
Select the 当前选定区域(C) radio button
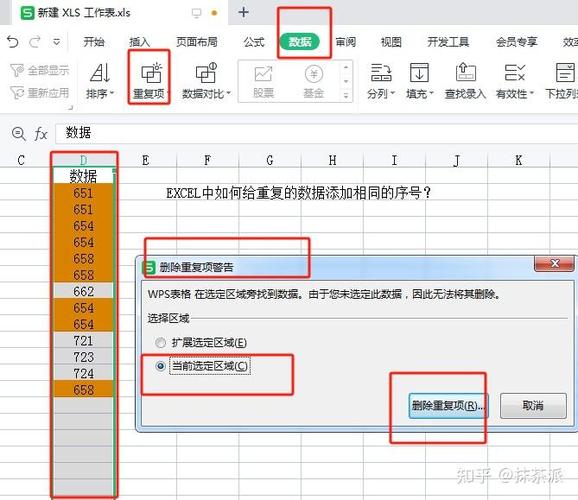[161, 366]
